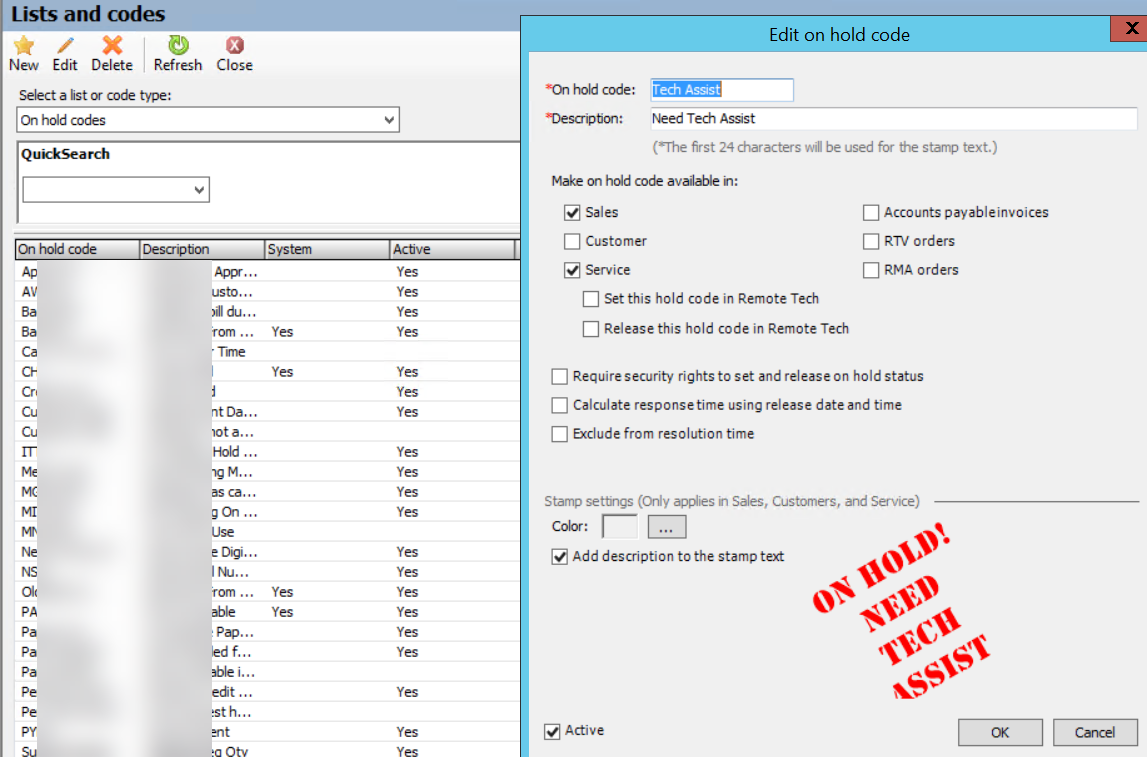Sort by On hold code column header
Image resolution: width=1147 pixels, height=757 pixels.
point(77,249)
